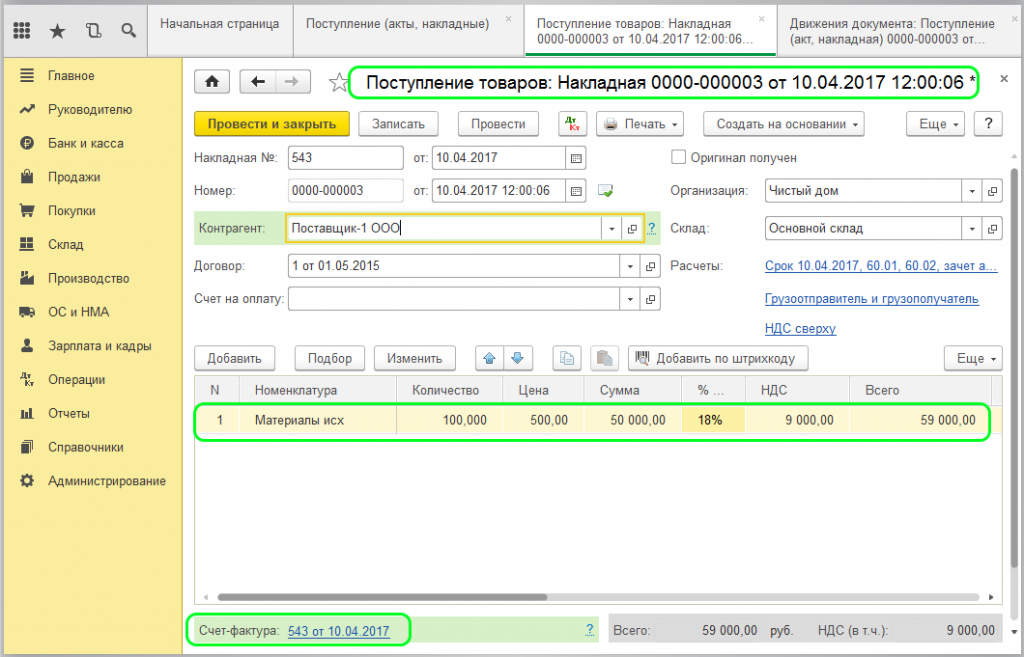Open Банк и касса sidebar section
The width and height of the screenshot is (1024, 657).
[85, 143]
